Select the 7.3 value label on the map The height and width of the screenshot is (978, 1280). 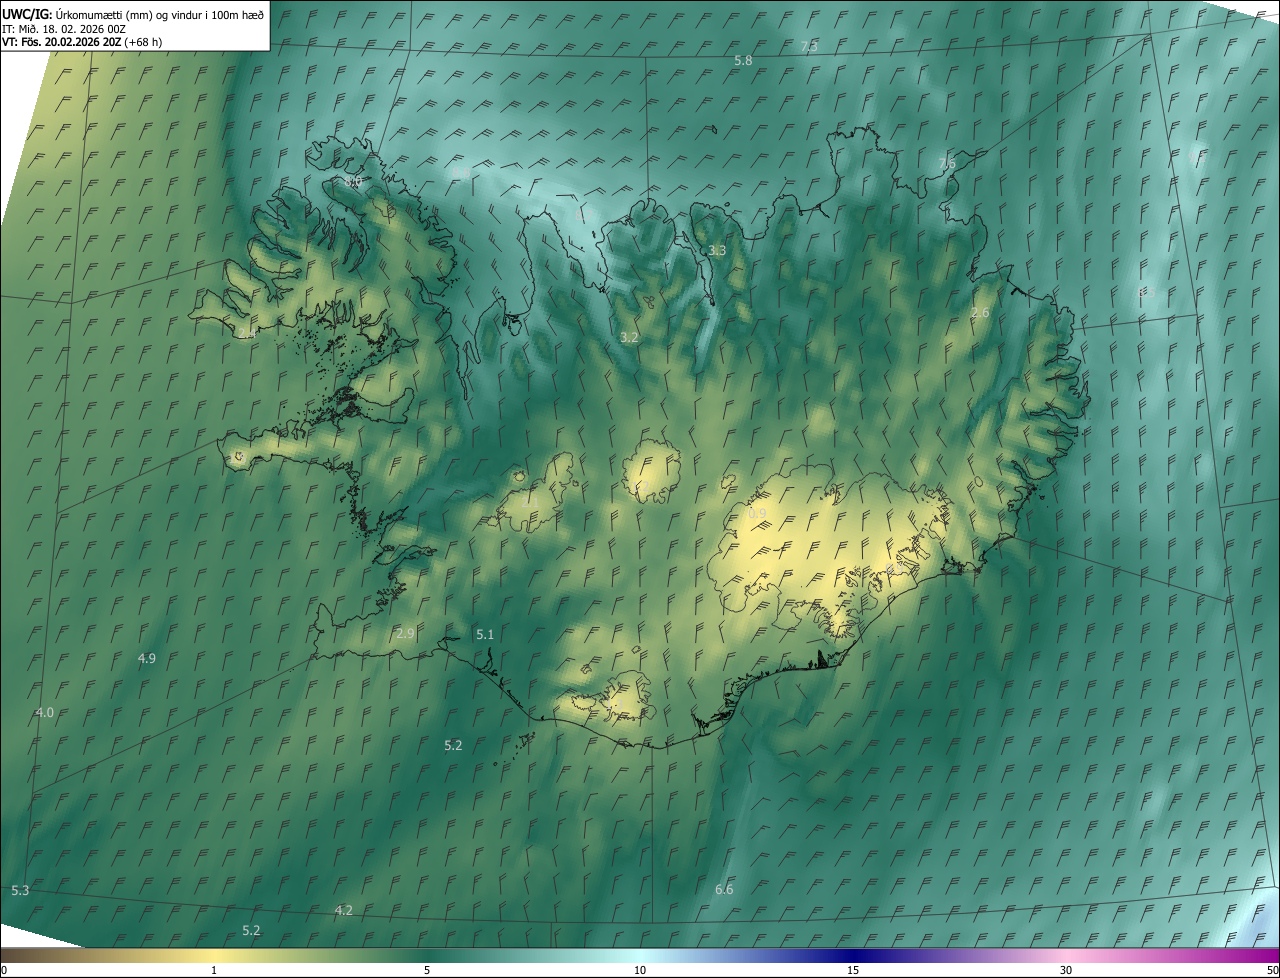coord(810,47)
